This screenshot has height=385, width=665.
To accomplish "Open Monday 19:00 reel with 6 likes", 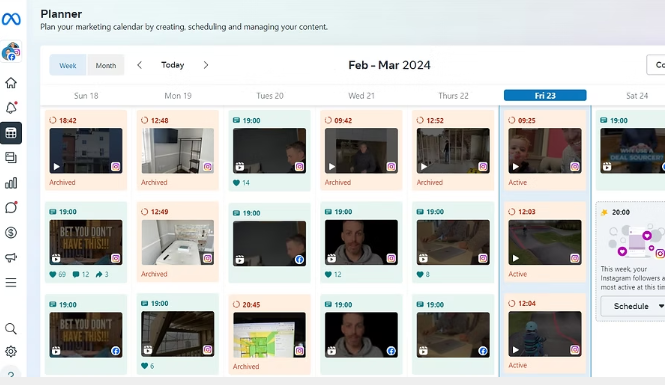I will click(x=178, y=334).
